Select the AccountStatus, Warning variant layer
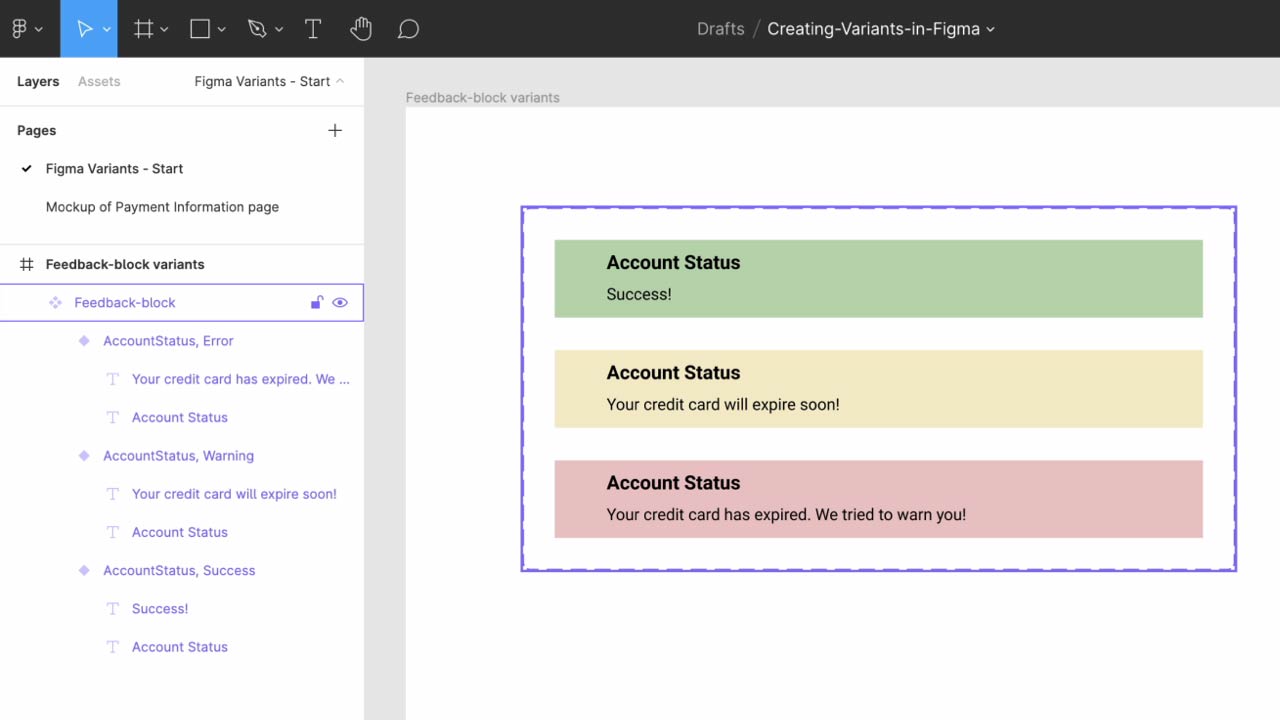 pyautogui.click(x=178, y=455)
